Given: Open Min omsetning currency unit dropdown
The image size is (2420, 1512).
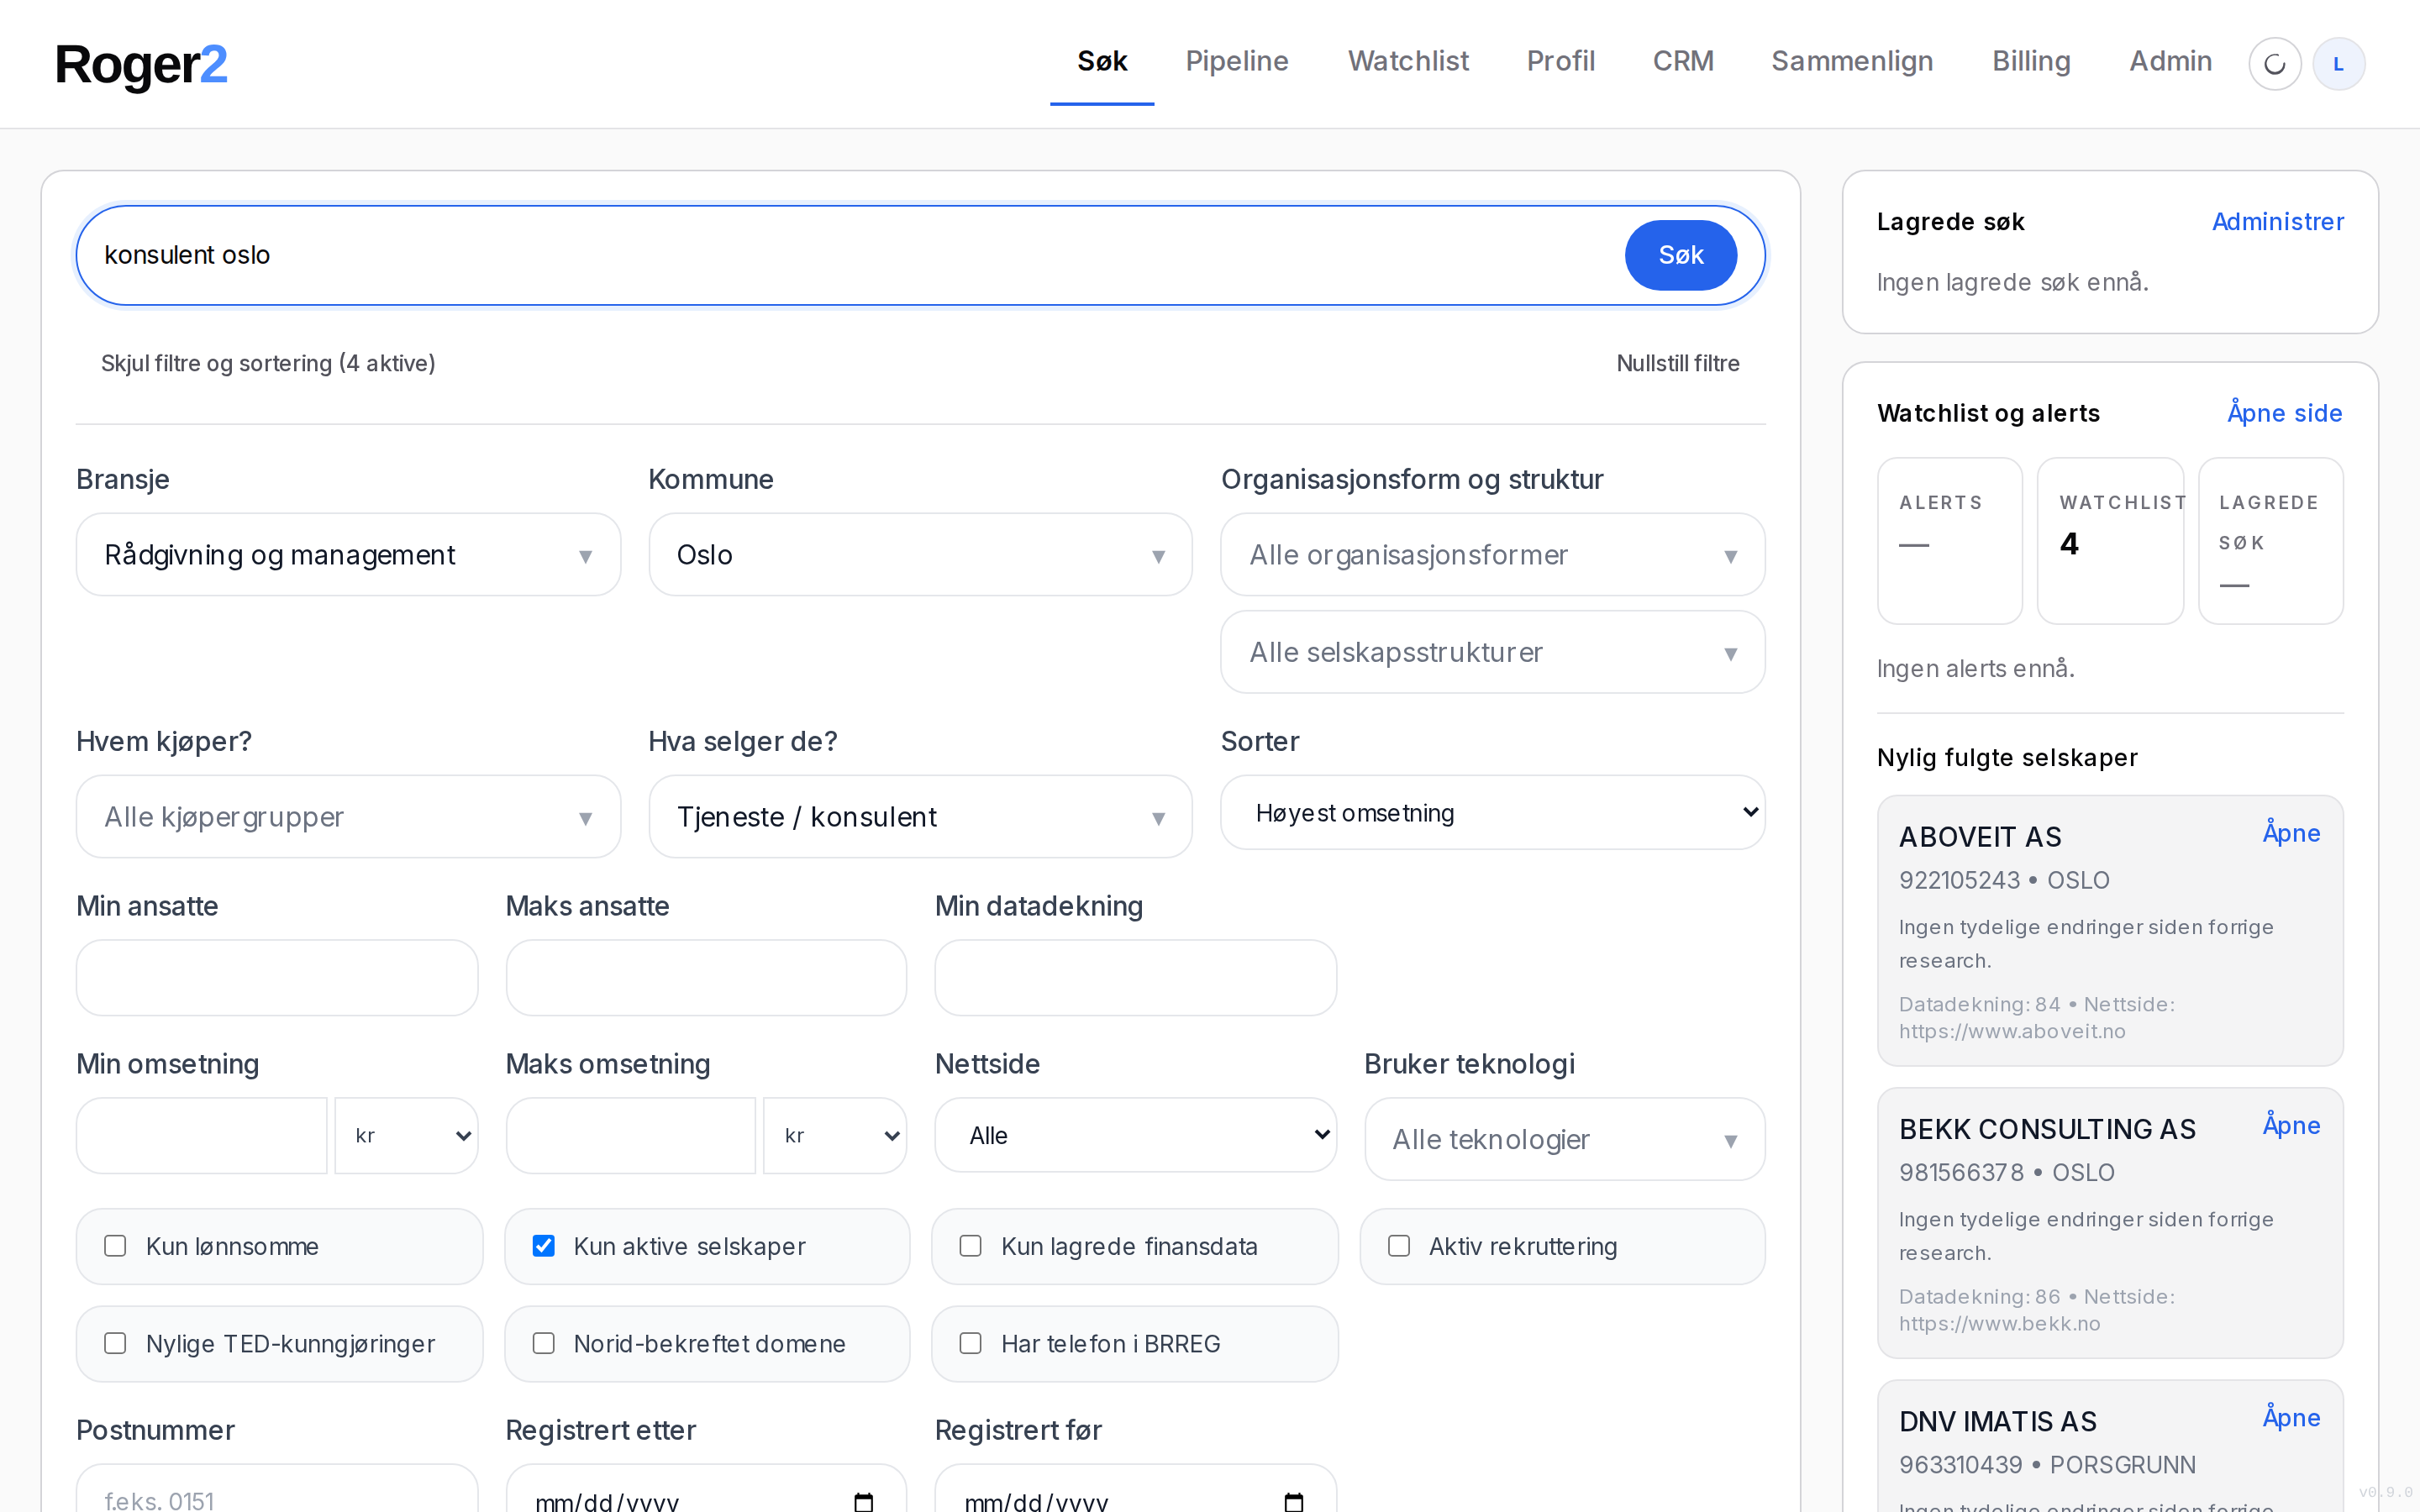Looking at the screenshot, I should point(406,1135).
